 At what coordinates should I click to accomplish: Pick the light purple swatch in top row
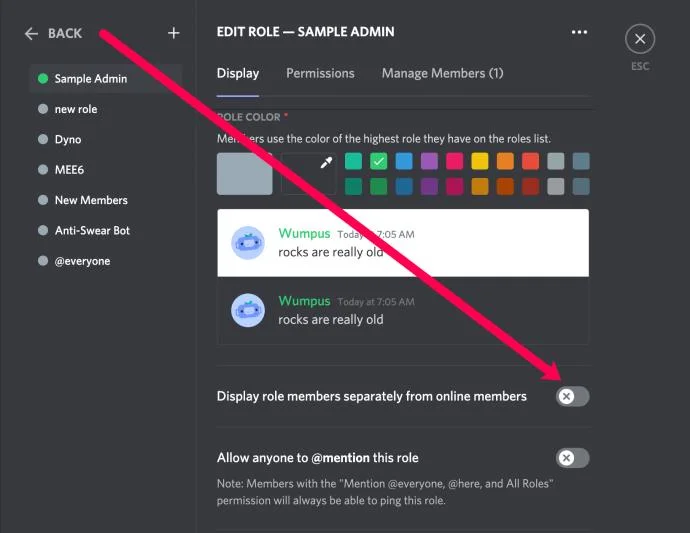point(429,161)
